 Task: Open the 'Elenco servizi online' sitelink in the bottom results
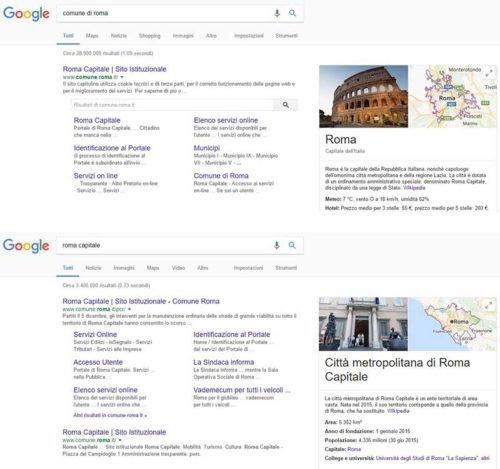coord(105,390)
